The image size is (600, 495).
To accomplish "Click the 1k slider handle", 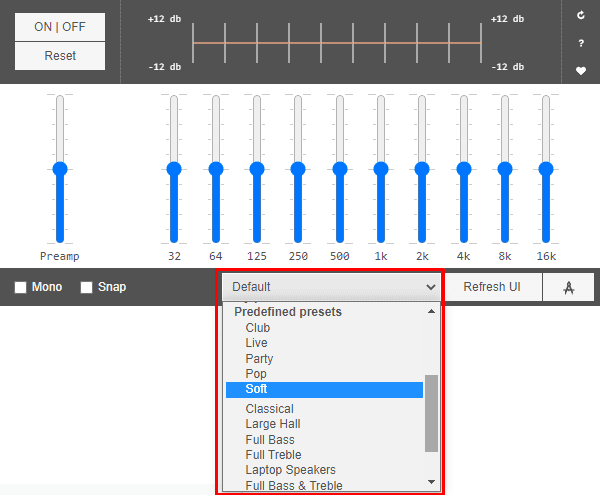I will point(381,169).
